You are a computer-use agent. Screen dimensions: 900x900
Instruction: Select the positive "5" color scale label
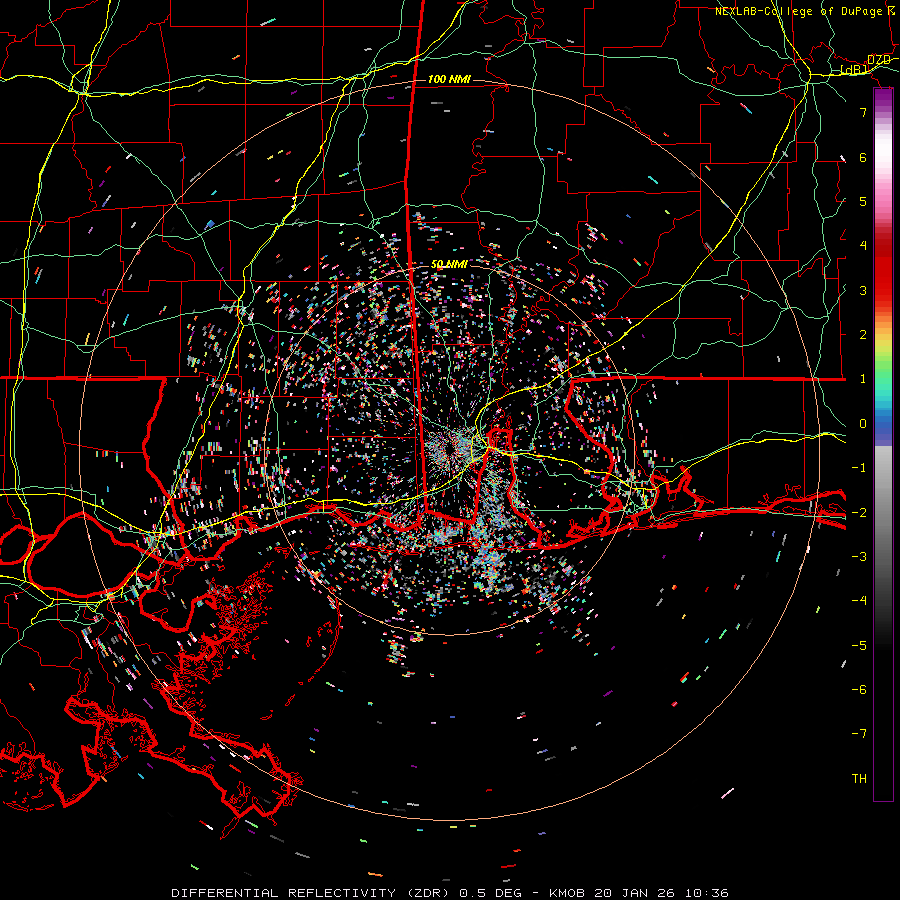point(863,201)
